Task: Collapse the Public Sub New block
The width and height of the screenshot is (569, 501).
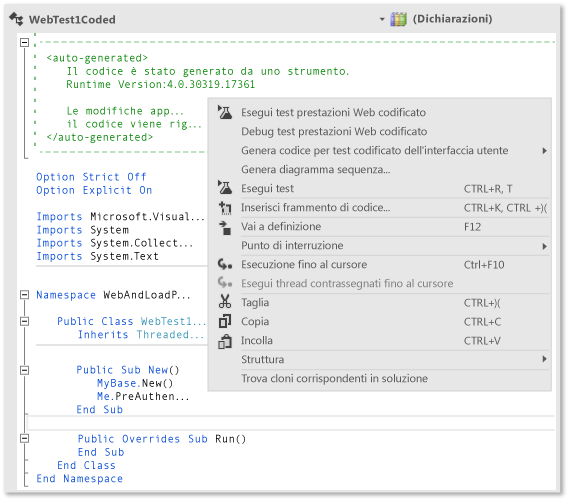Action: click(x=24, y=370)
